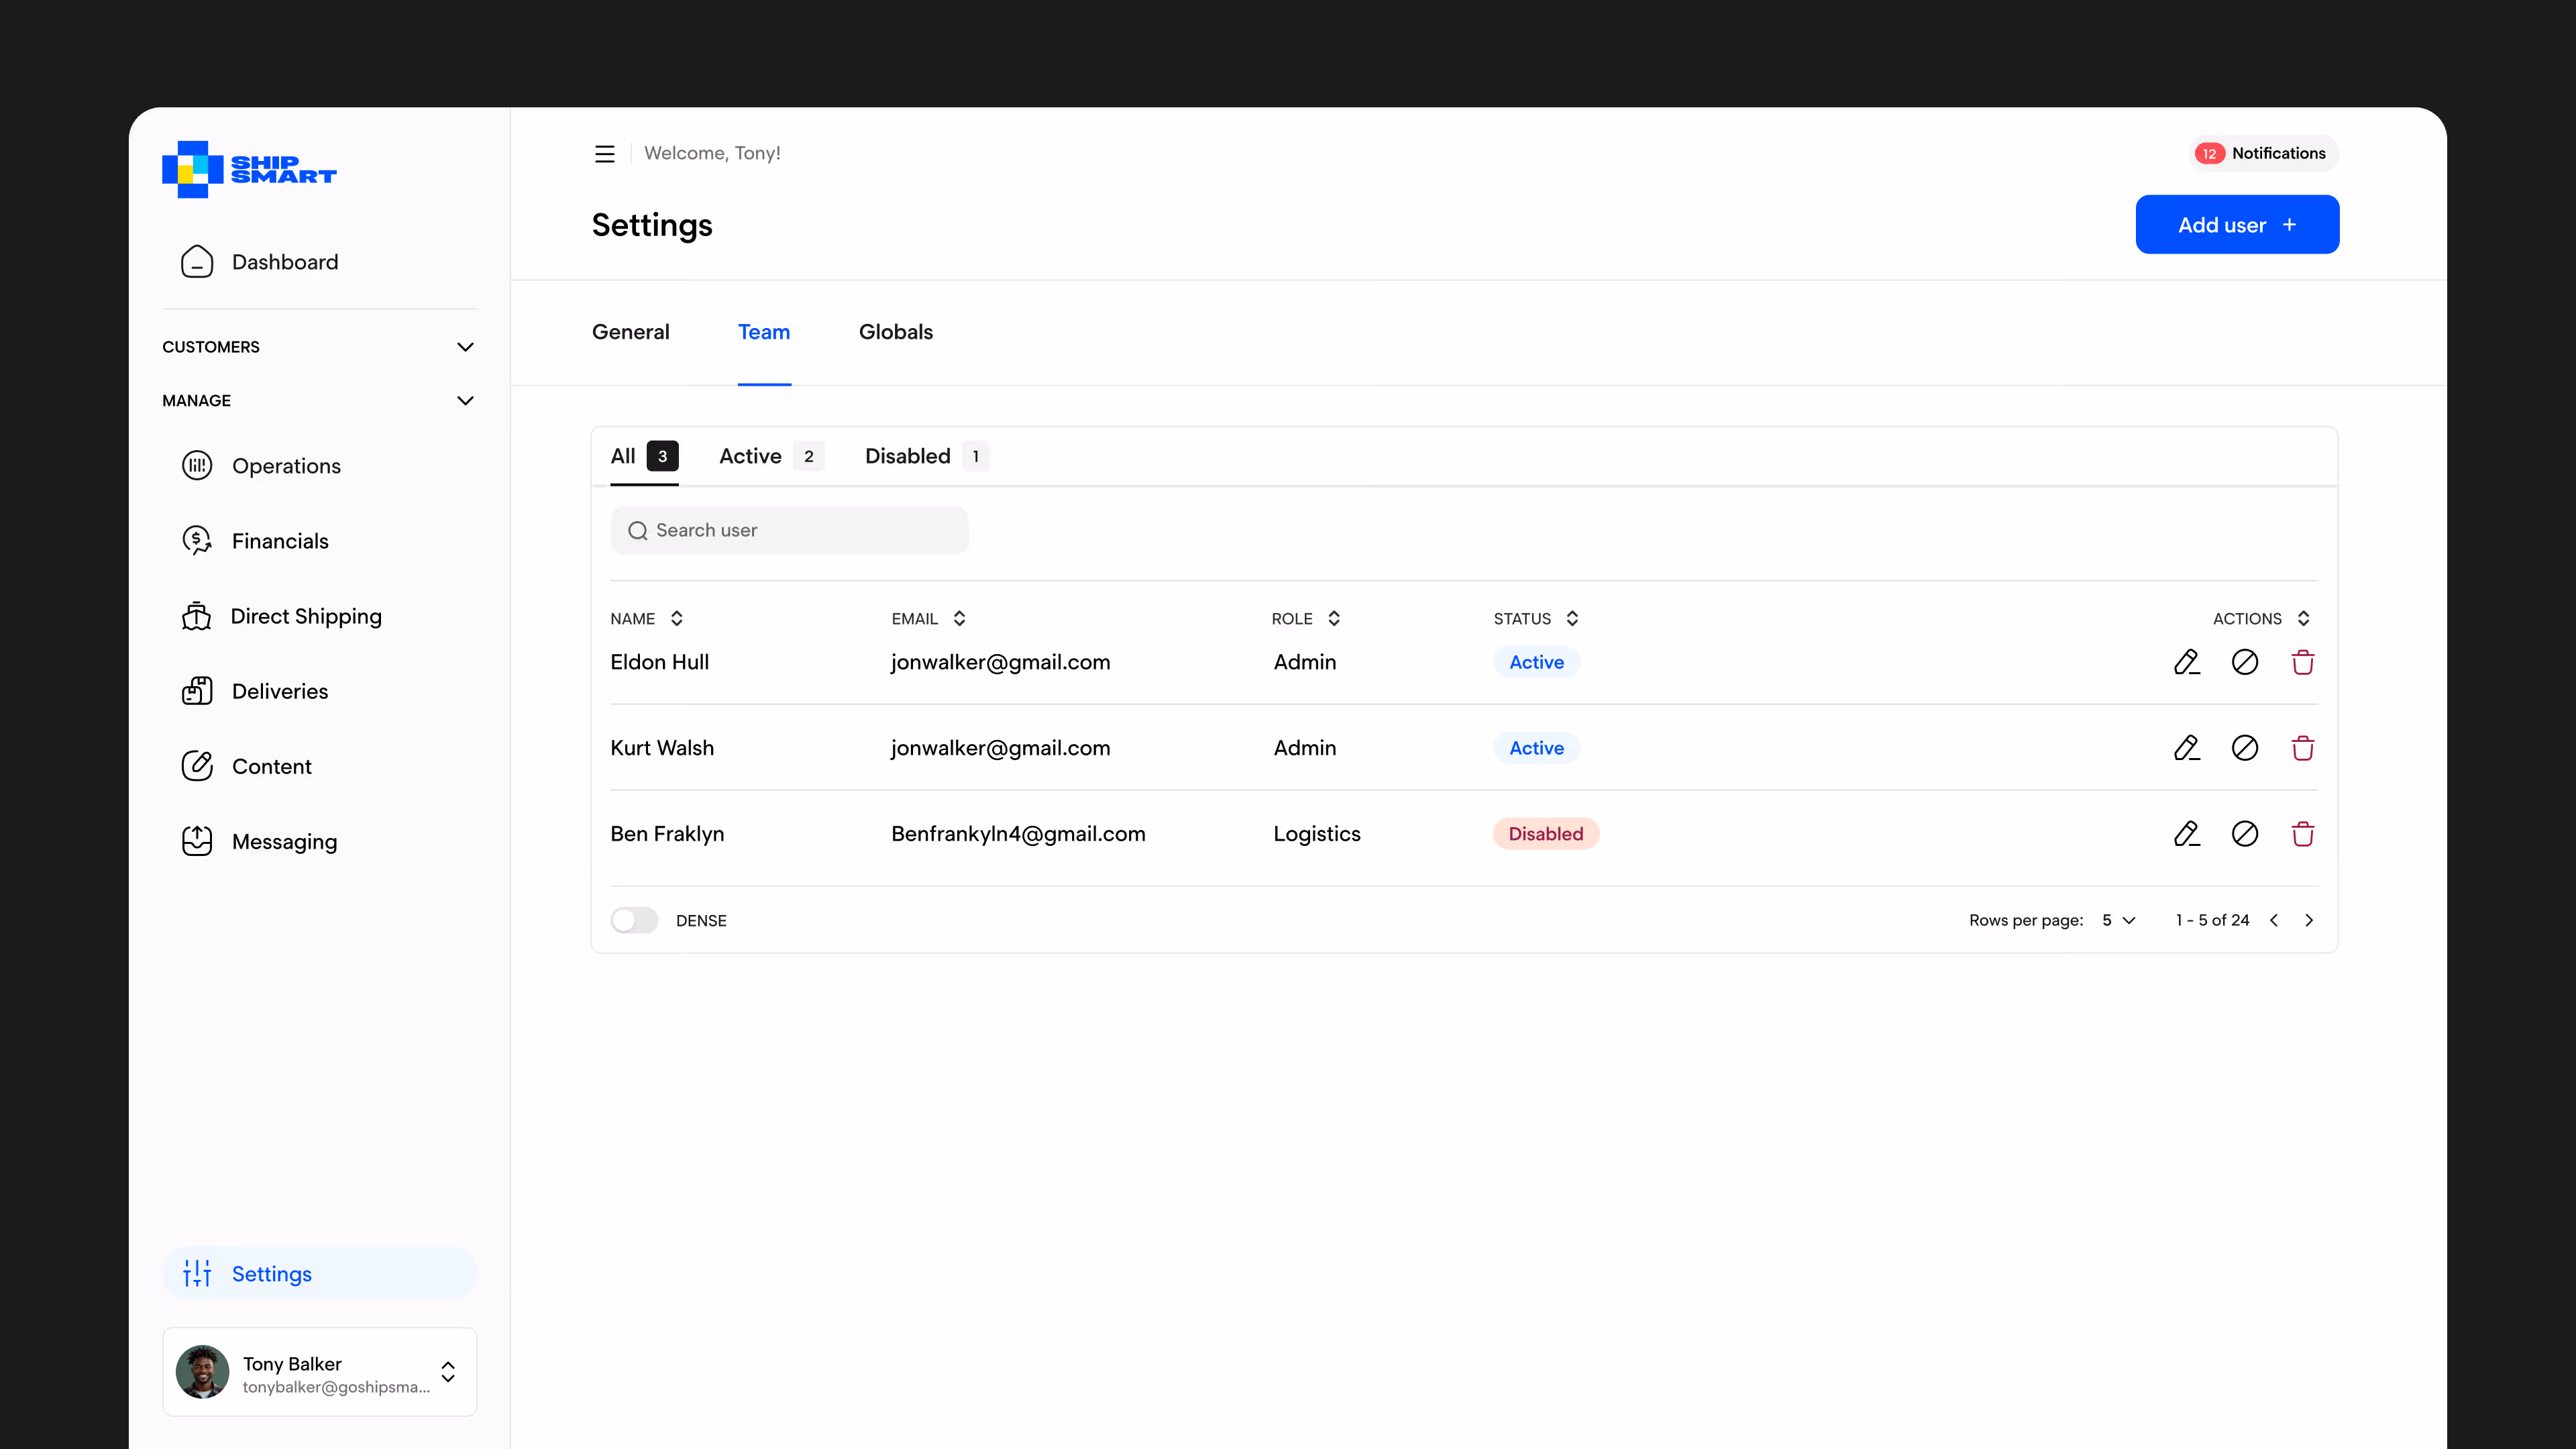Toggle the DENSE switch
Viewport: 2576px width, 1449px height.
tap(634, 920)
